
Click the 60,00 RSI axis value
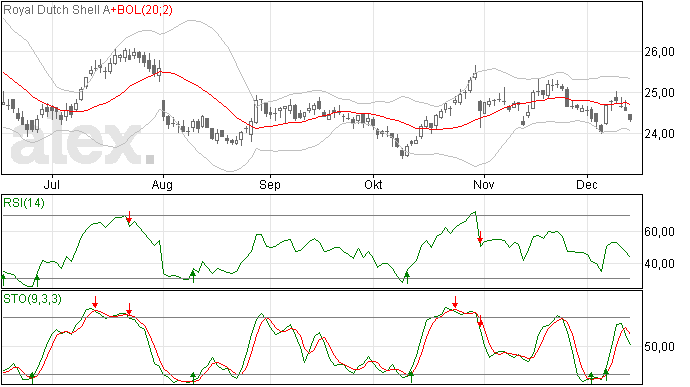click(x=659, y=232)
